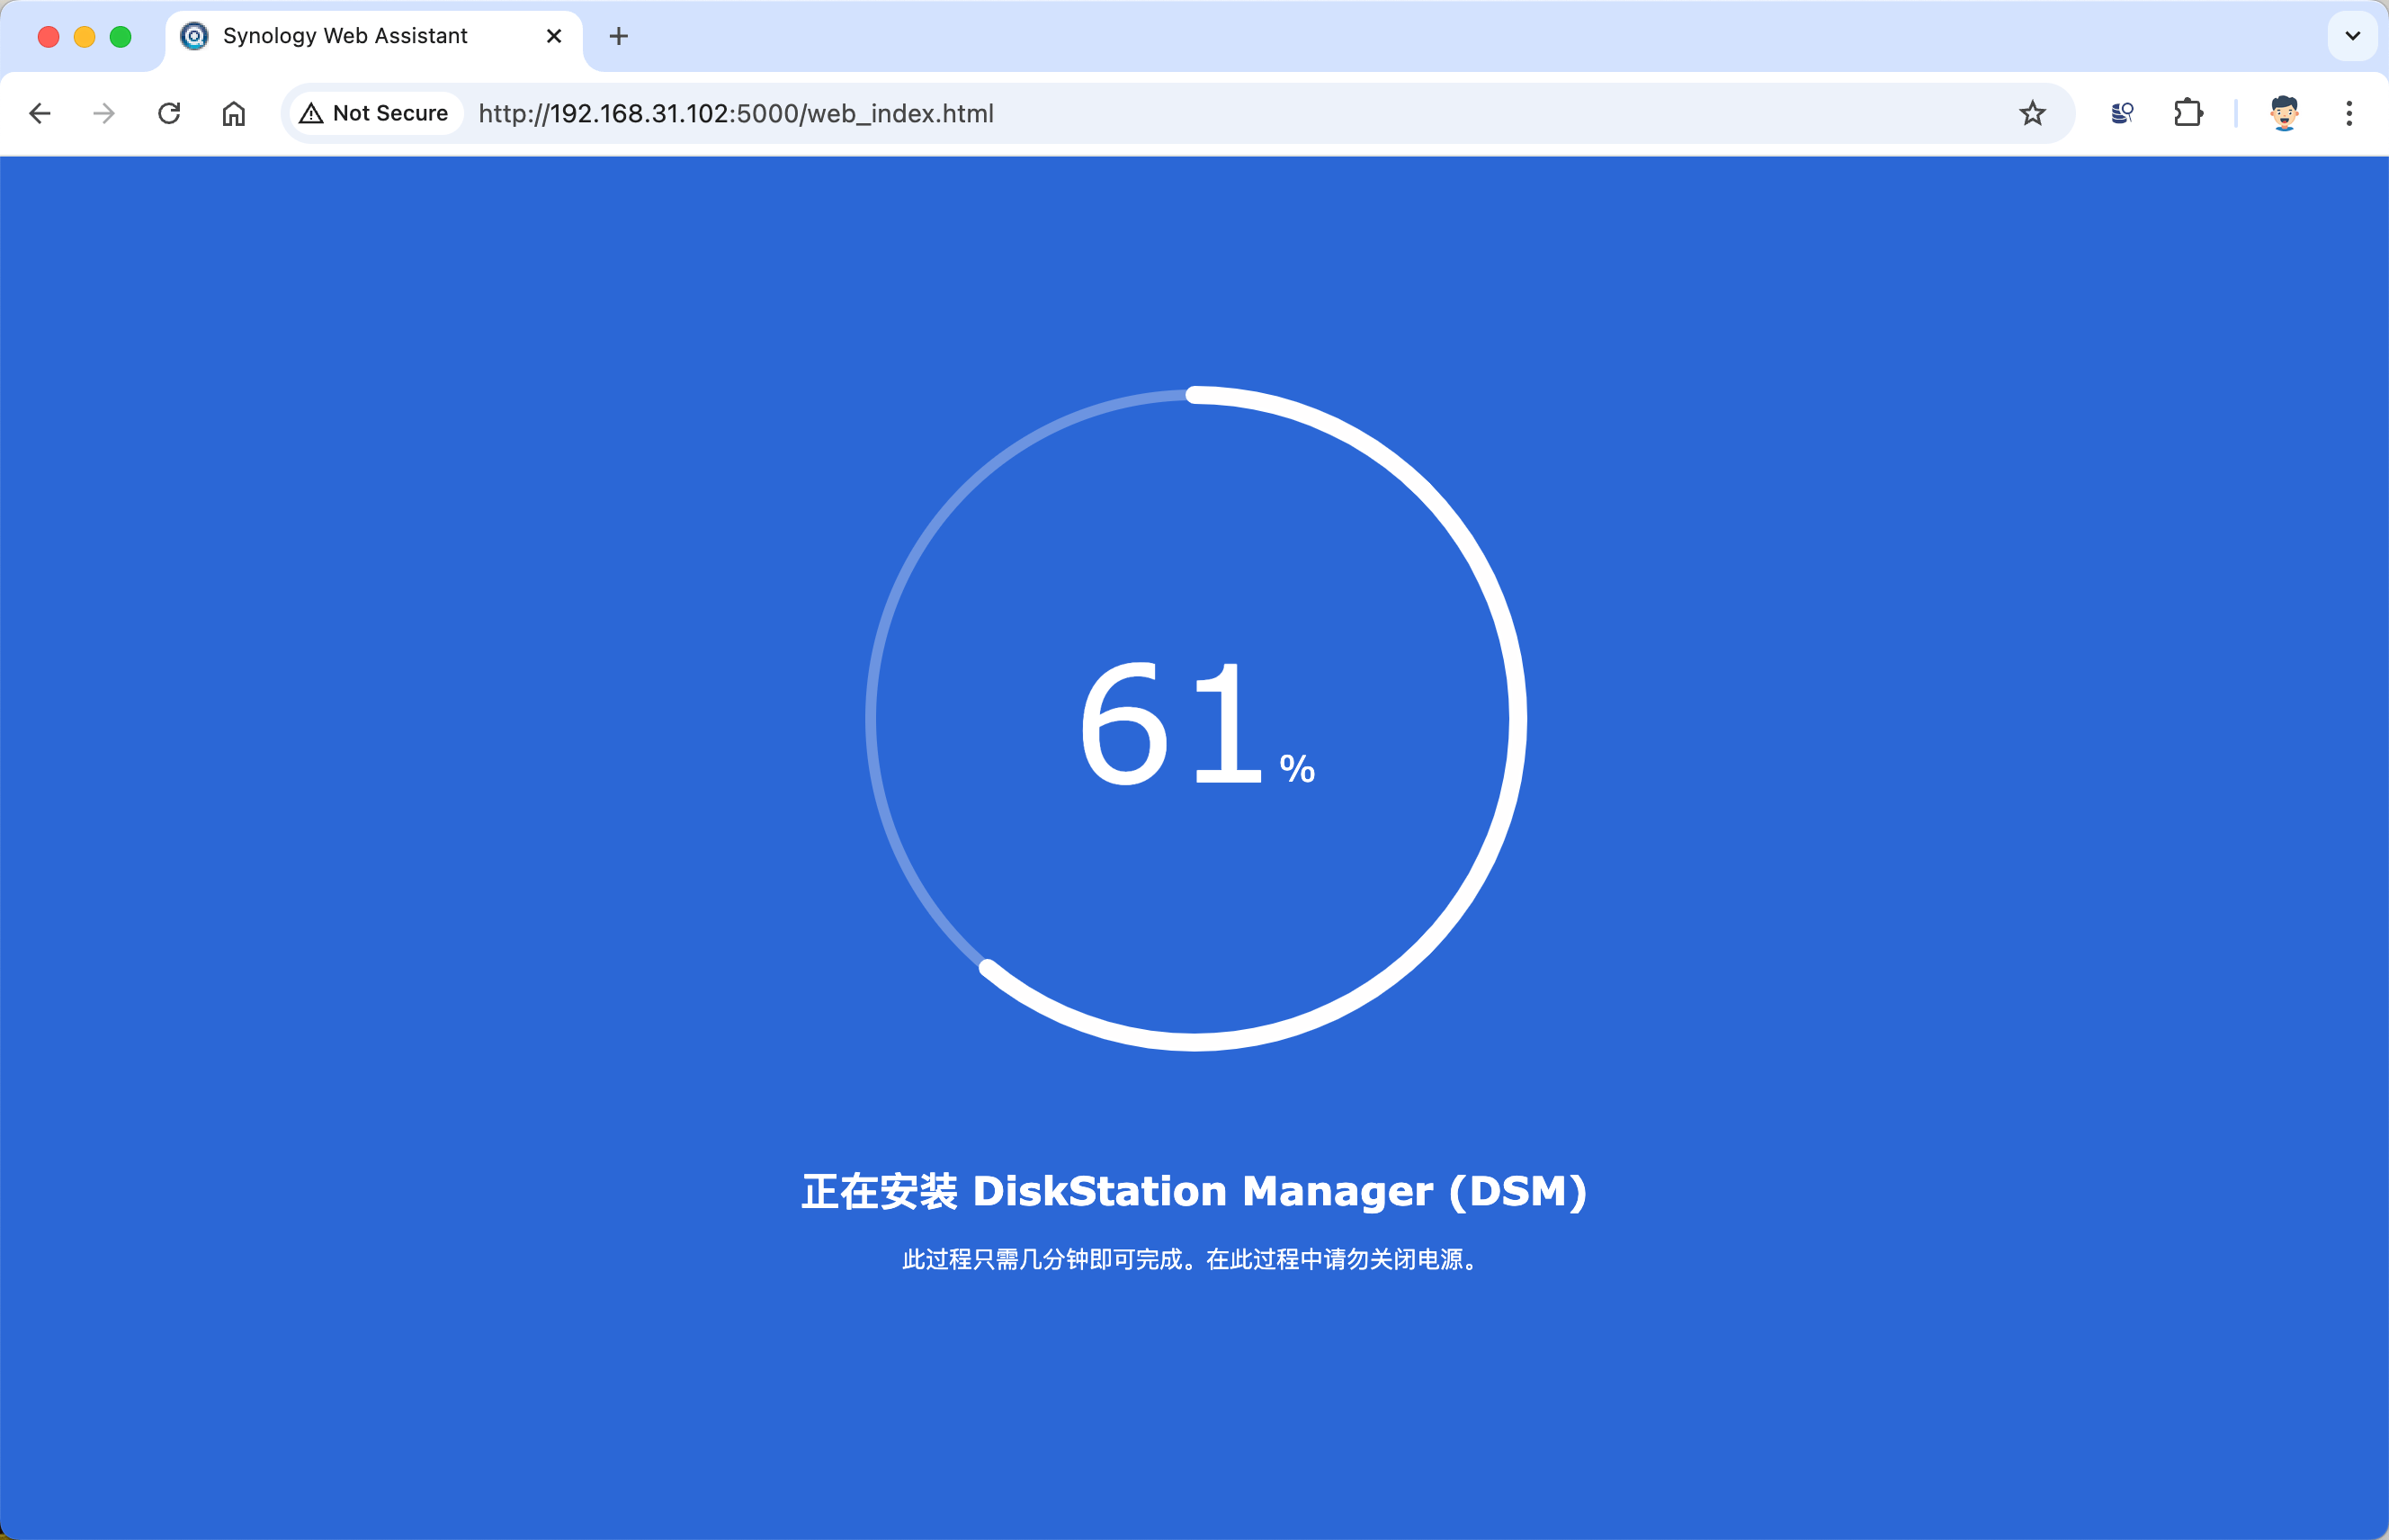Click the Not Secure site info chip
This screenshot has width=2389, height=1540.
pos(375,113)
